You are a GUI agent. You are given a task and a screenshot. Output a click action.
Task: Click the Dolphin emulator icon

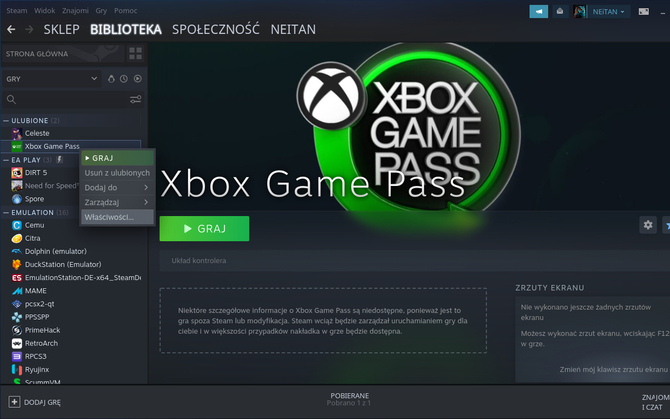tap(17, 251)
